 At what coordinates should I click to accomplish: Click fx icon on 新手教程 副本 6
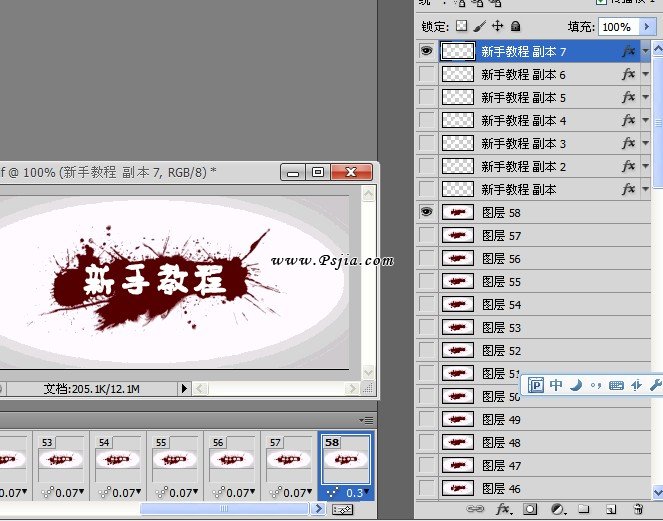(x=629, y=74)
